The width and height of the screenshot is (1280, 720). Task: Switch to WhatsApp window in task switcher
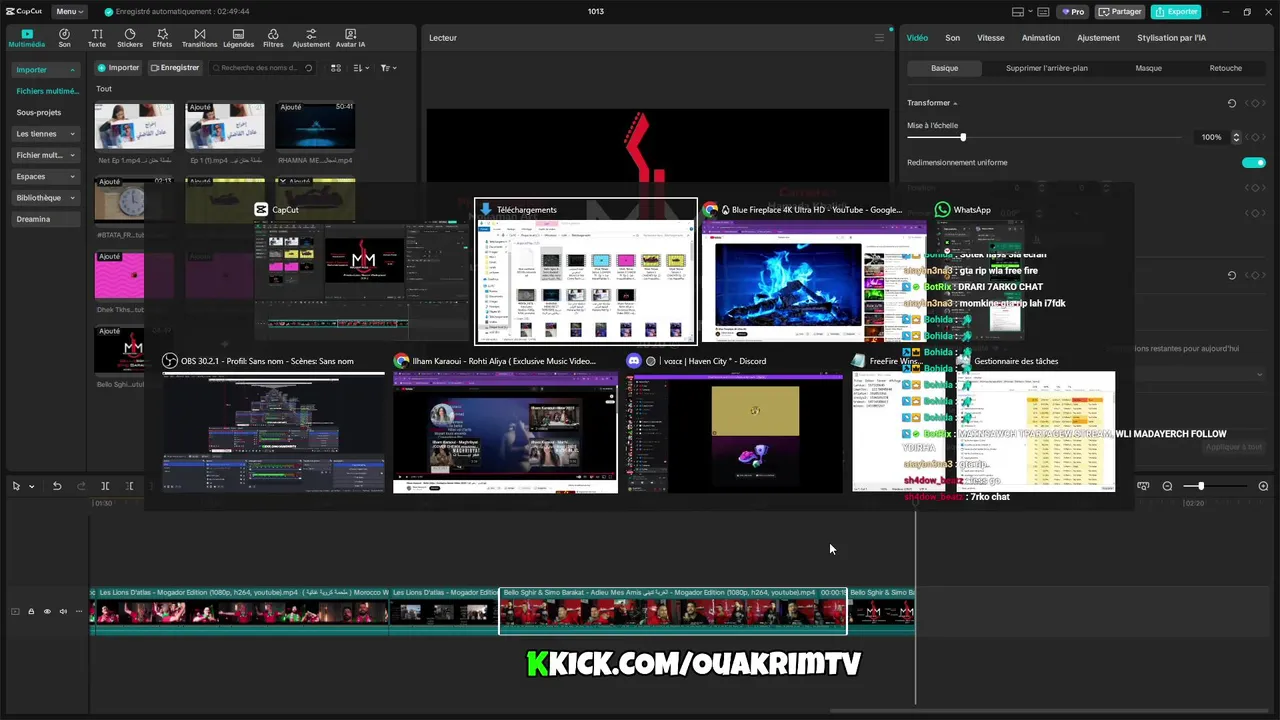coord(980,270)
